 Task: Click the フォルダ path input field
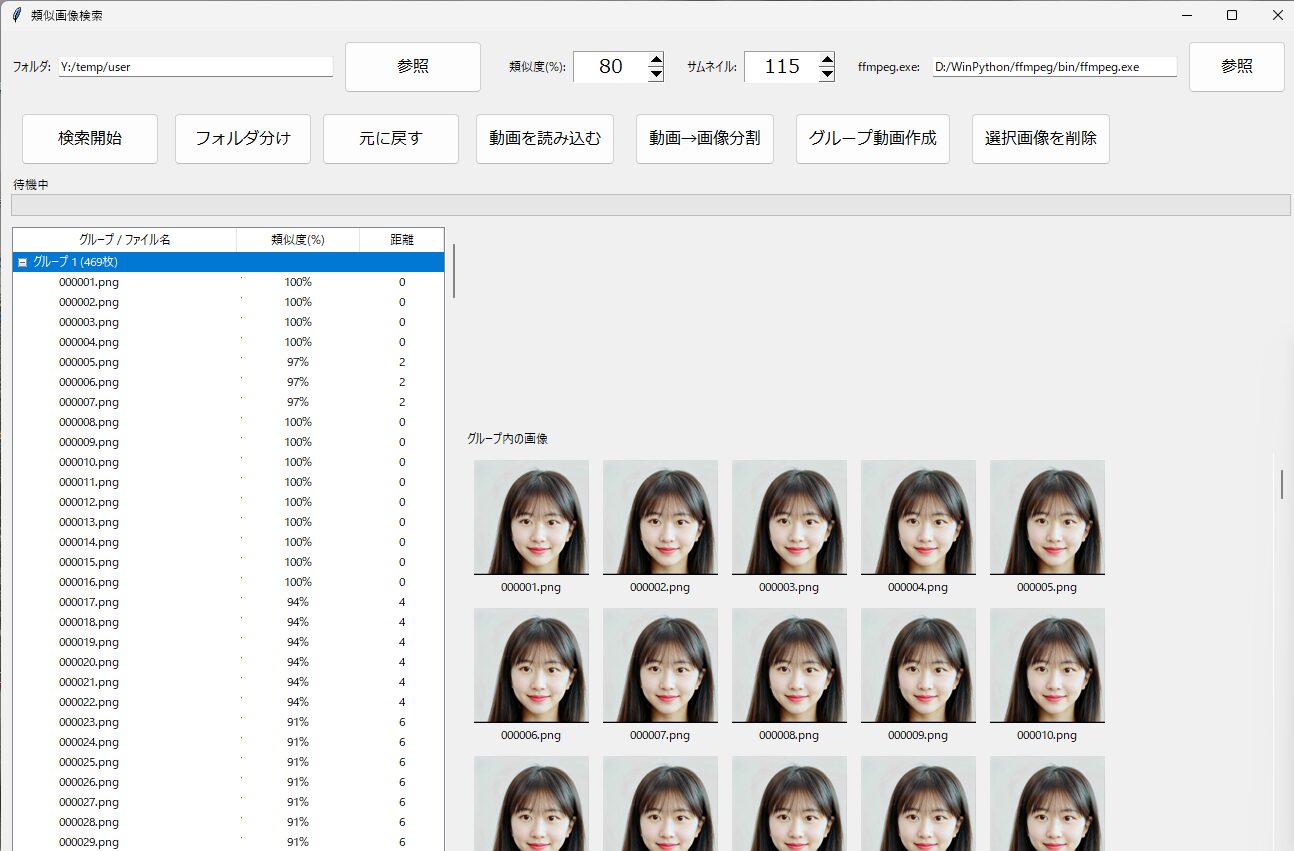(x=195, y=67)
